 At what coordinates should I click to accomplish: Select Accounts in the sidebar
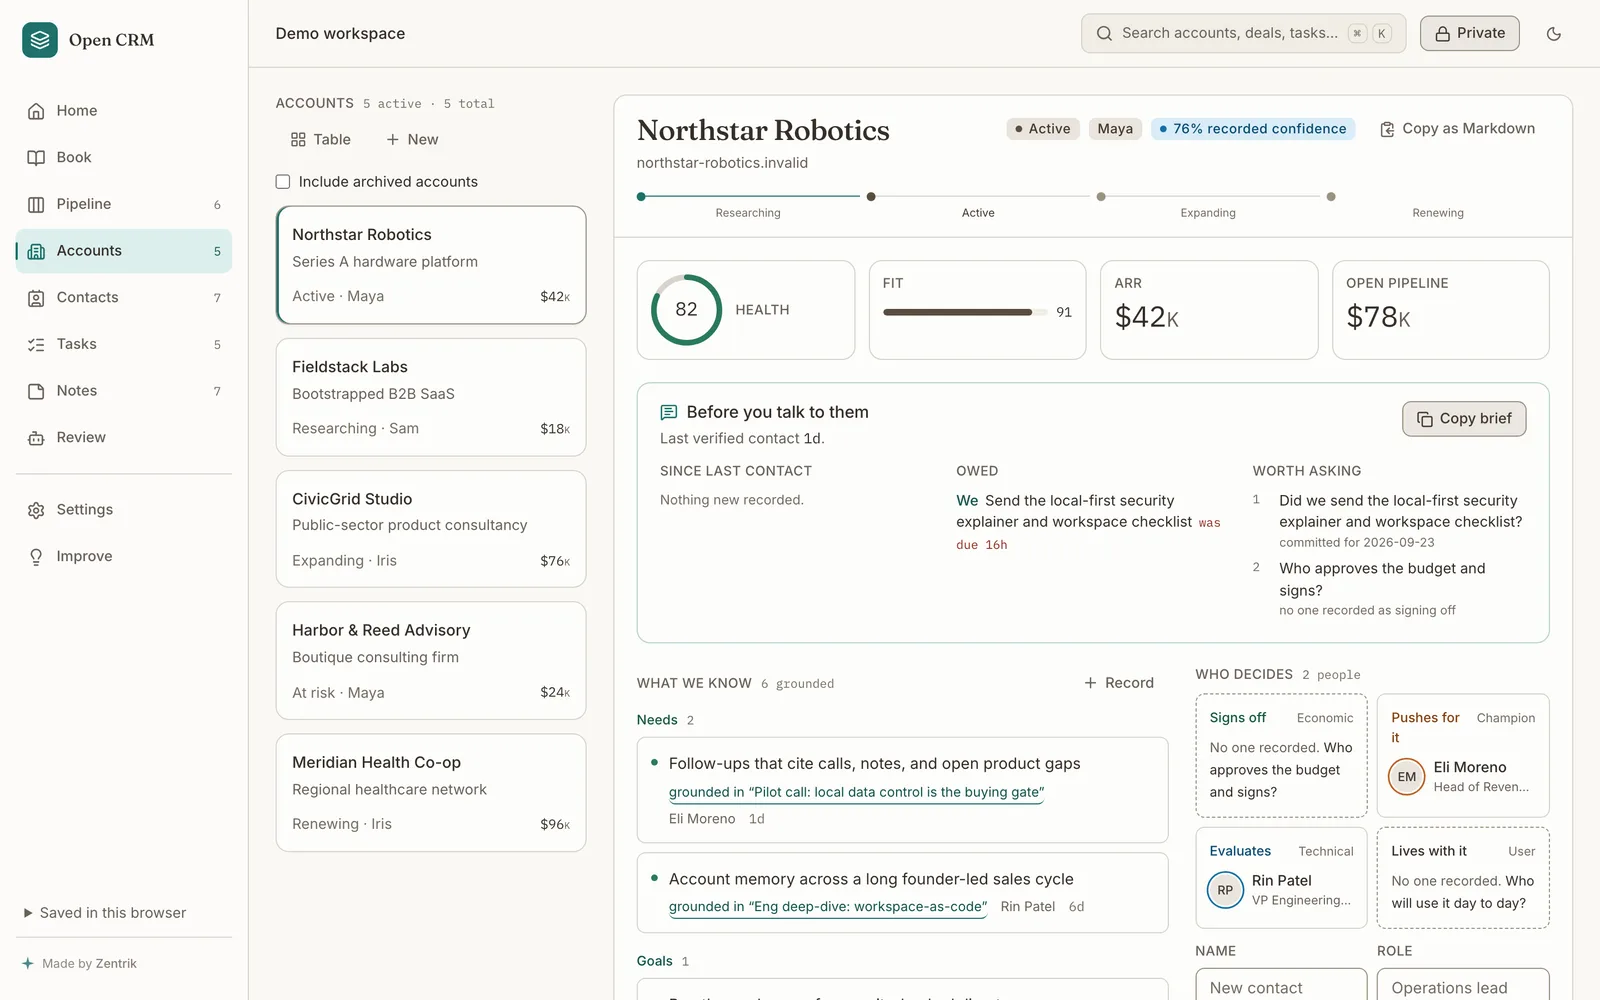click(124, 251)
